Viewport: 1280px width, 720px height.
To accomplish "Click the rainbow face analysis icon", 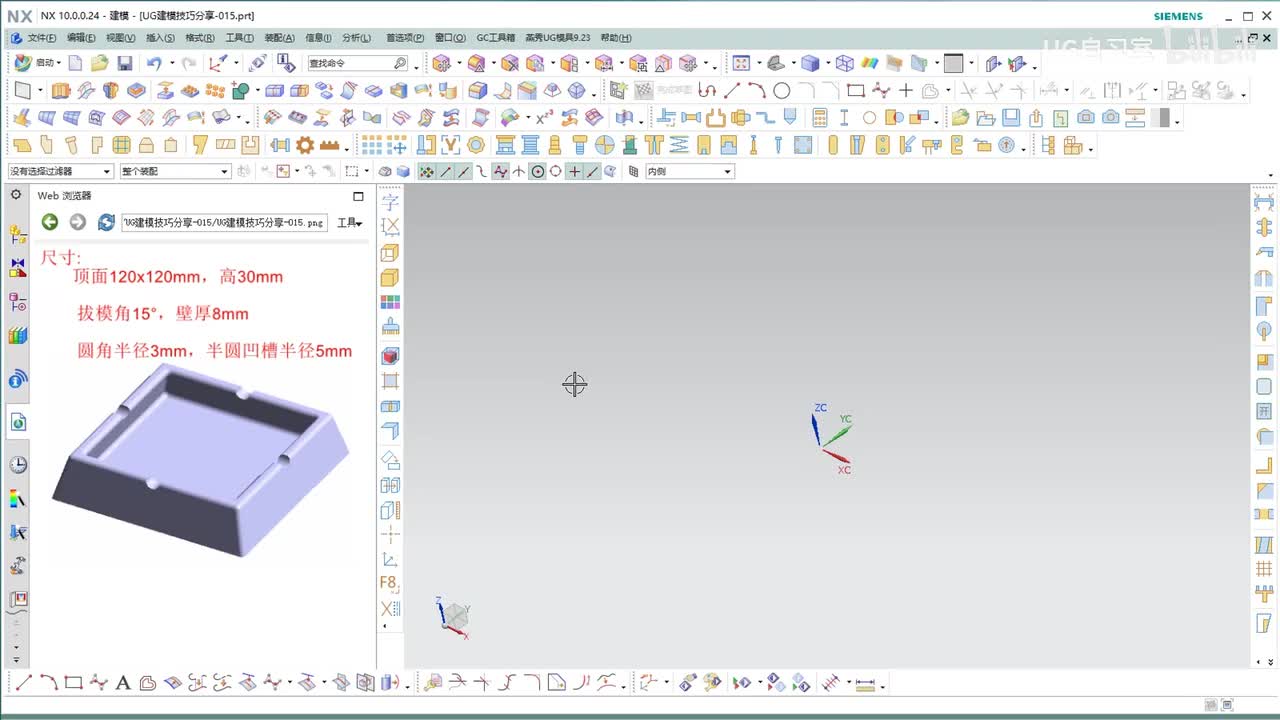I will 870,63.
